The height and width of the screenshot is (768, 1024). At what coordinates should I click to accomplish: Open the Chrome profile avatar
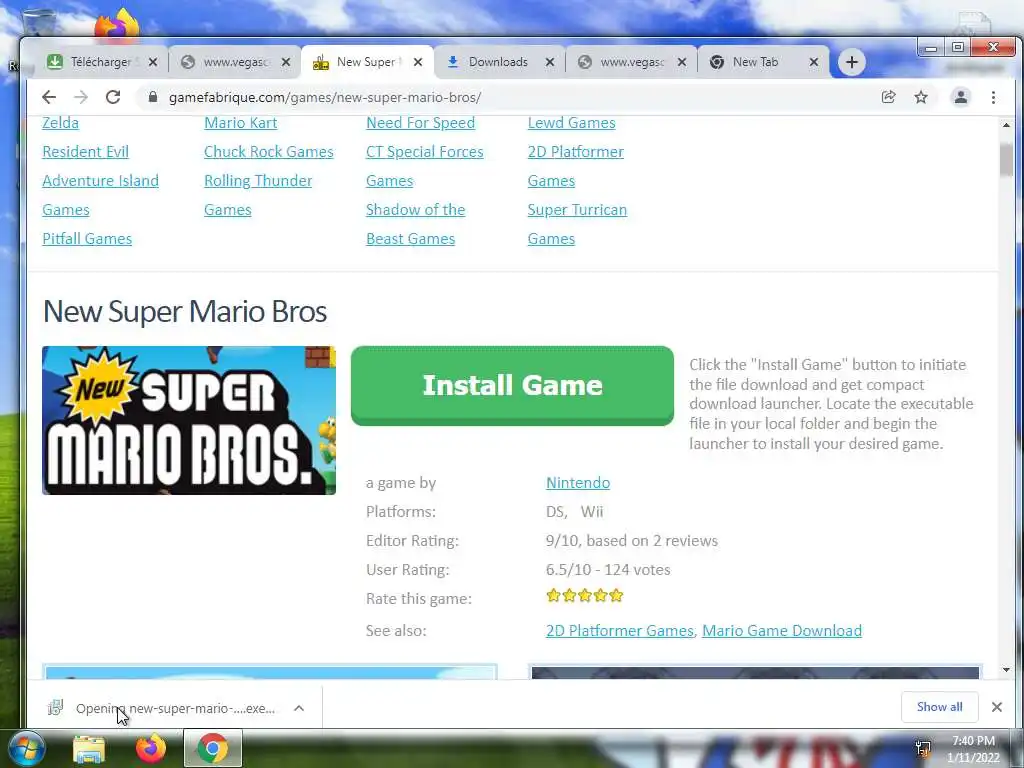[961, 97]
